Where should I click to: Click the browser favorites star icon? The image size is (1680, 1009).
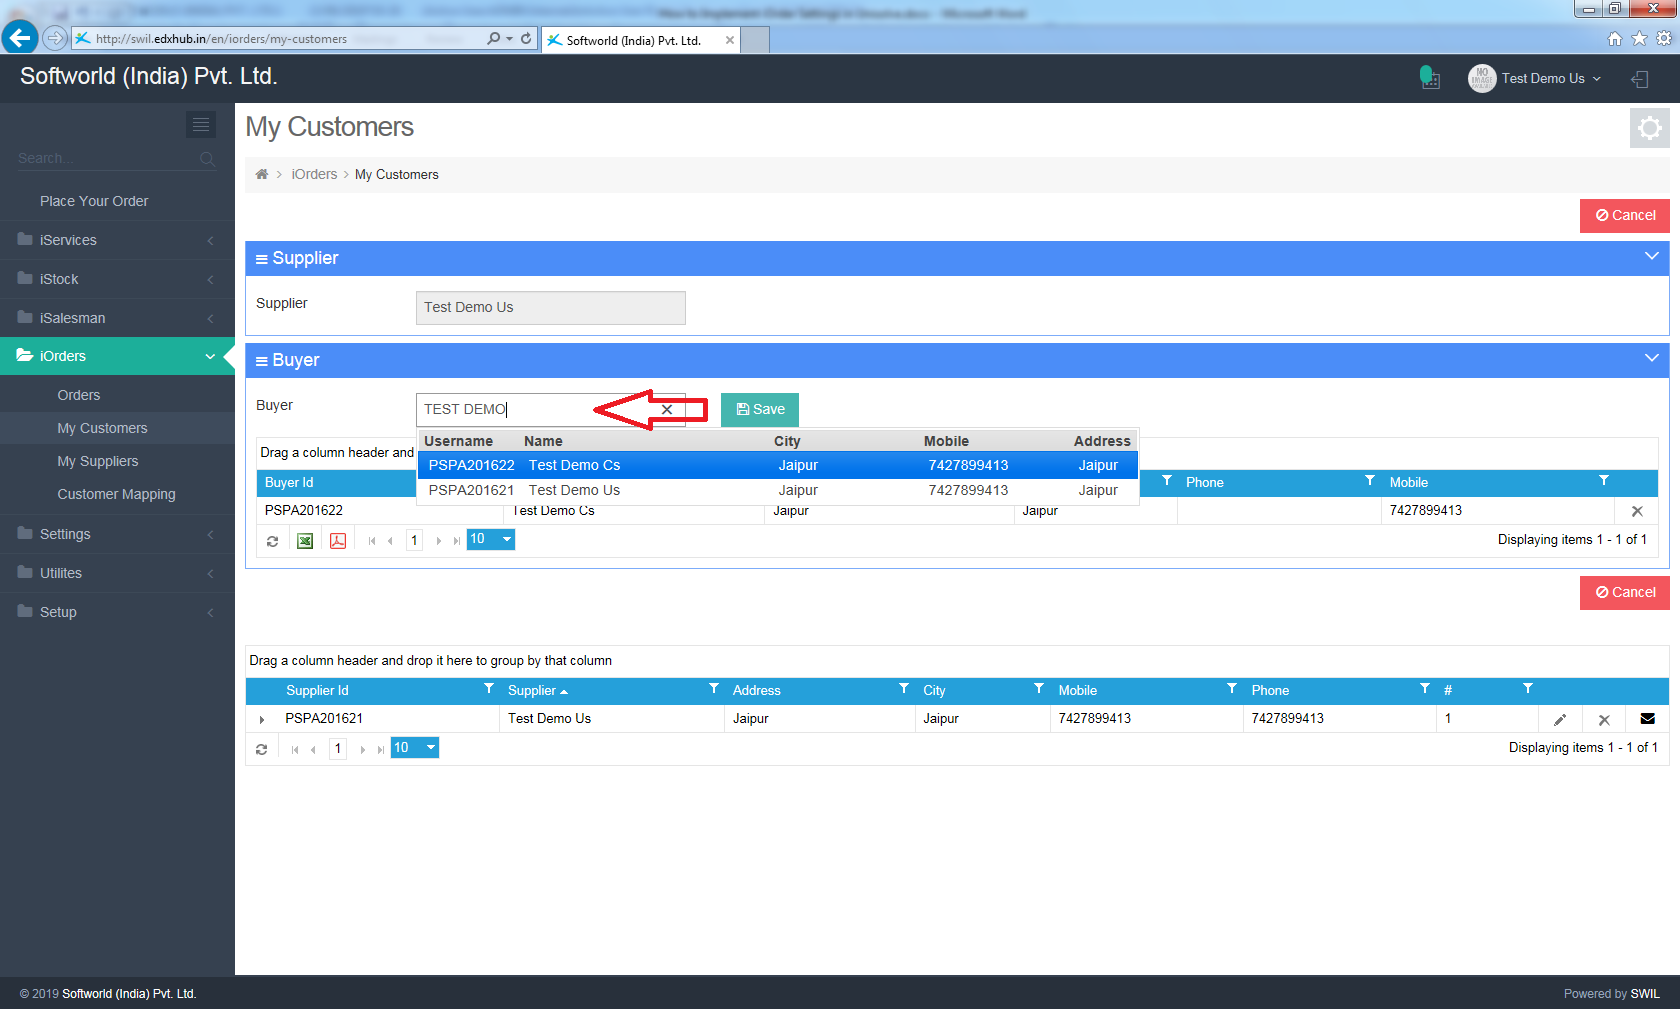(x=1639, y=38)
